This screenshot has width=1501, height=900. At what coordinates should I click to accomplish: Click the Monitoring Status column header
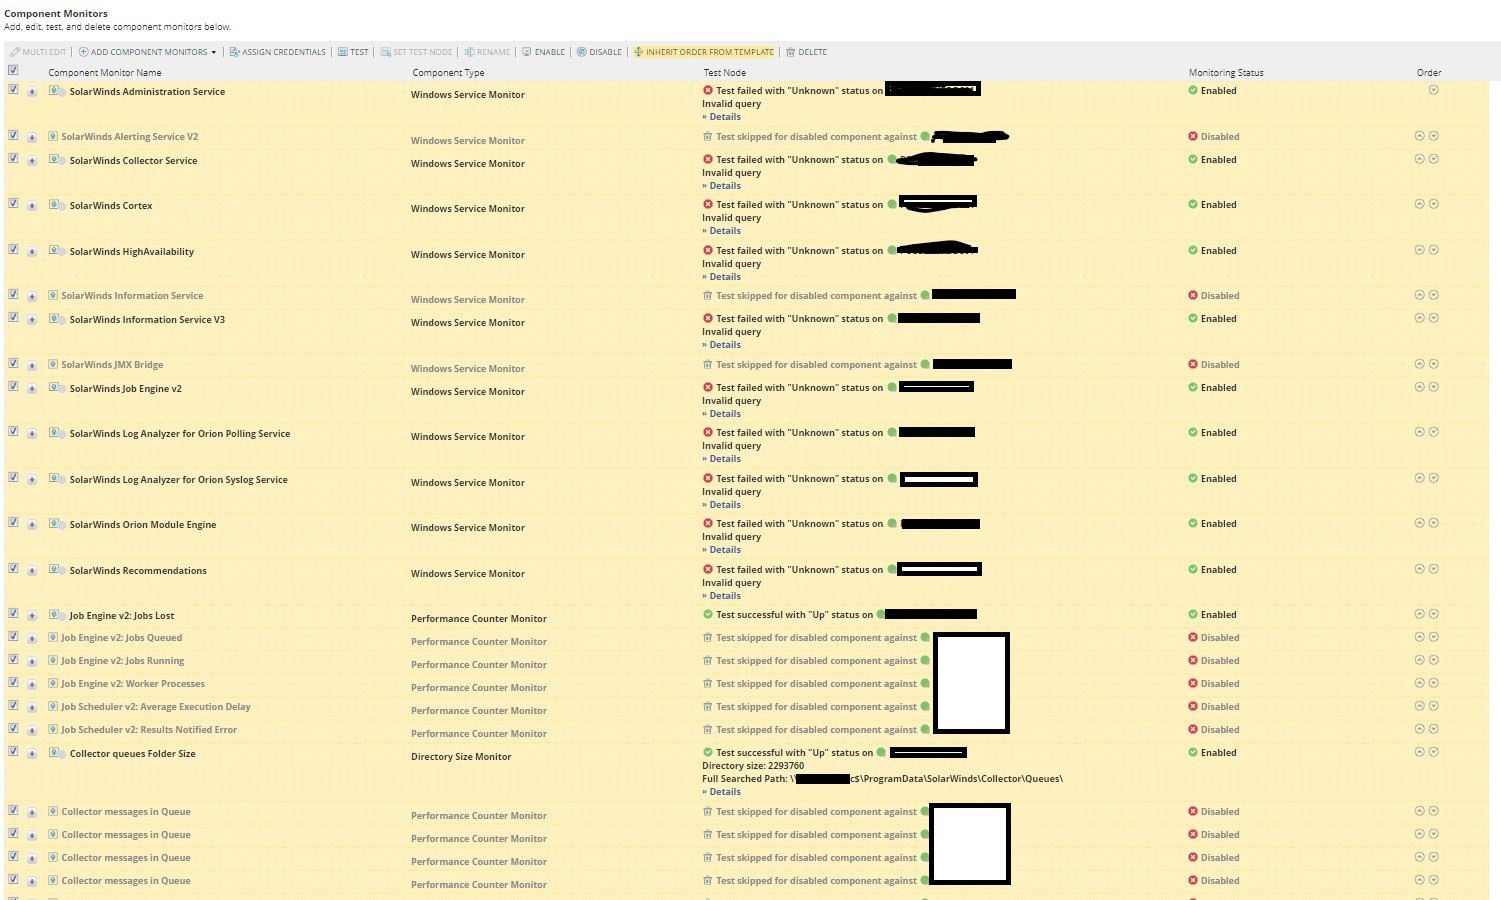[1226, 73]
